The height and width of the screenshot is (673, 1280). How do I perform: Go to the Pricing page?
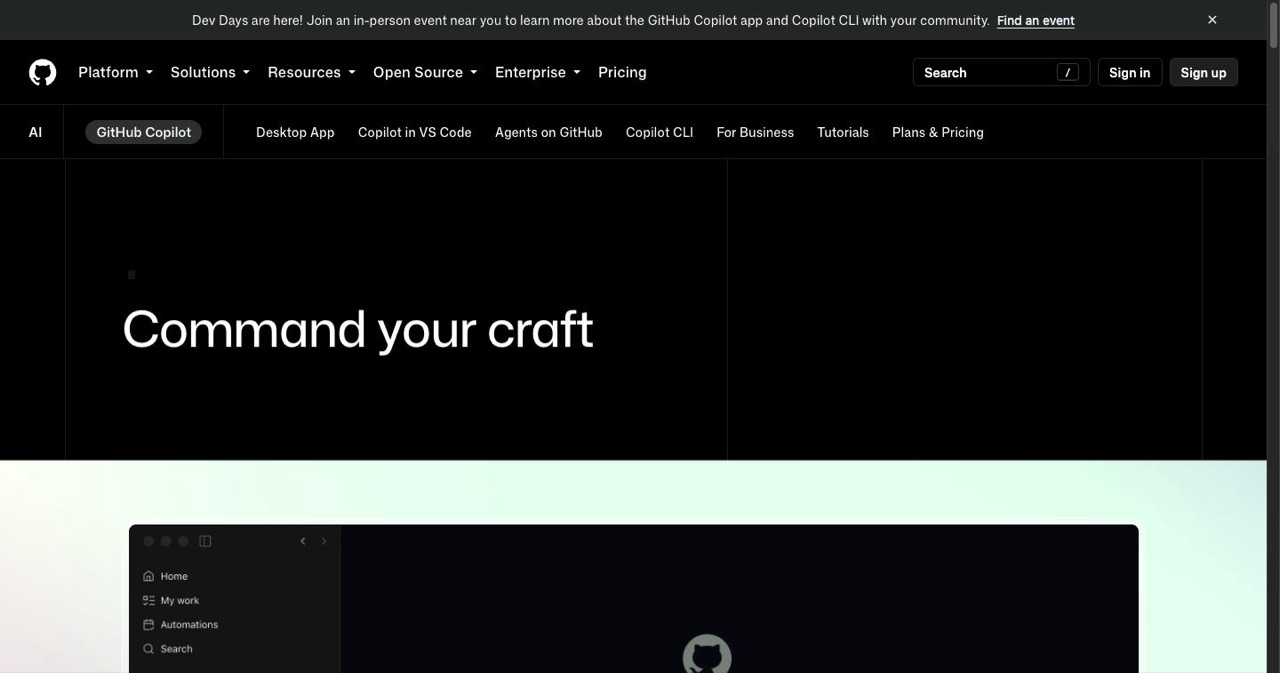(622, 72)
